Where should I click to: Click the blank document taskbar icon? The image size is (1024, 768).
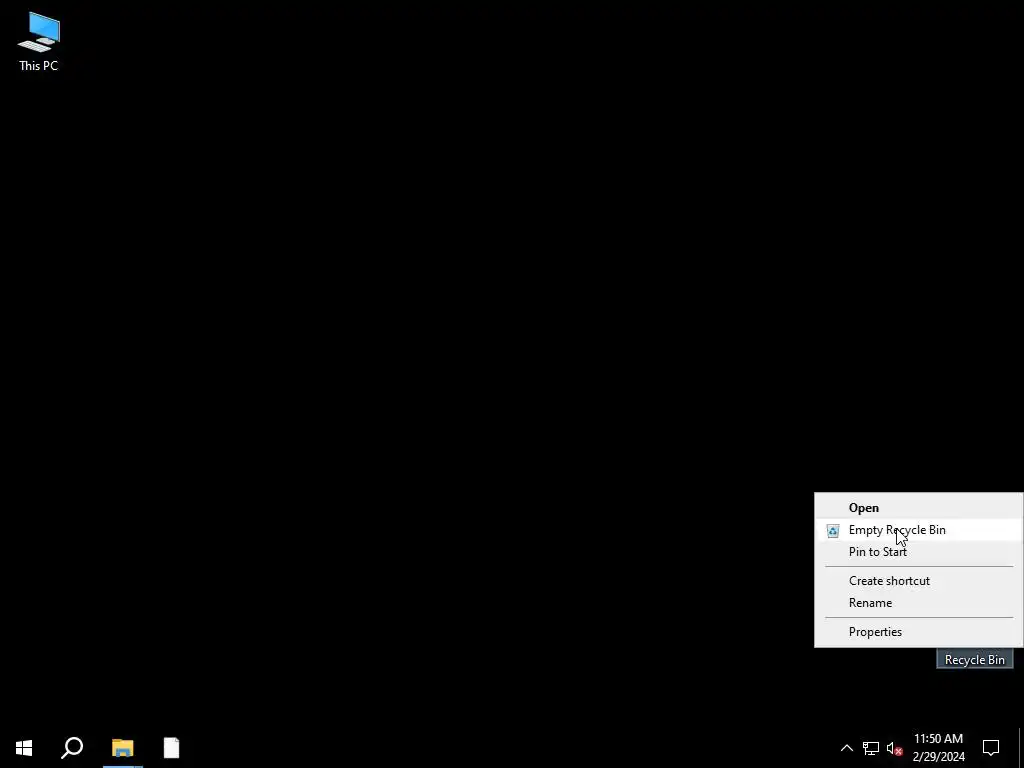(x=171, y=748)
